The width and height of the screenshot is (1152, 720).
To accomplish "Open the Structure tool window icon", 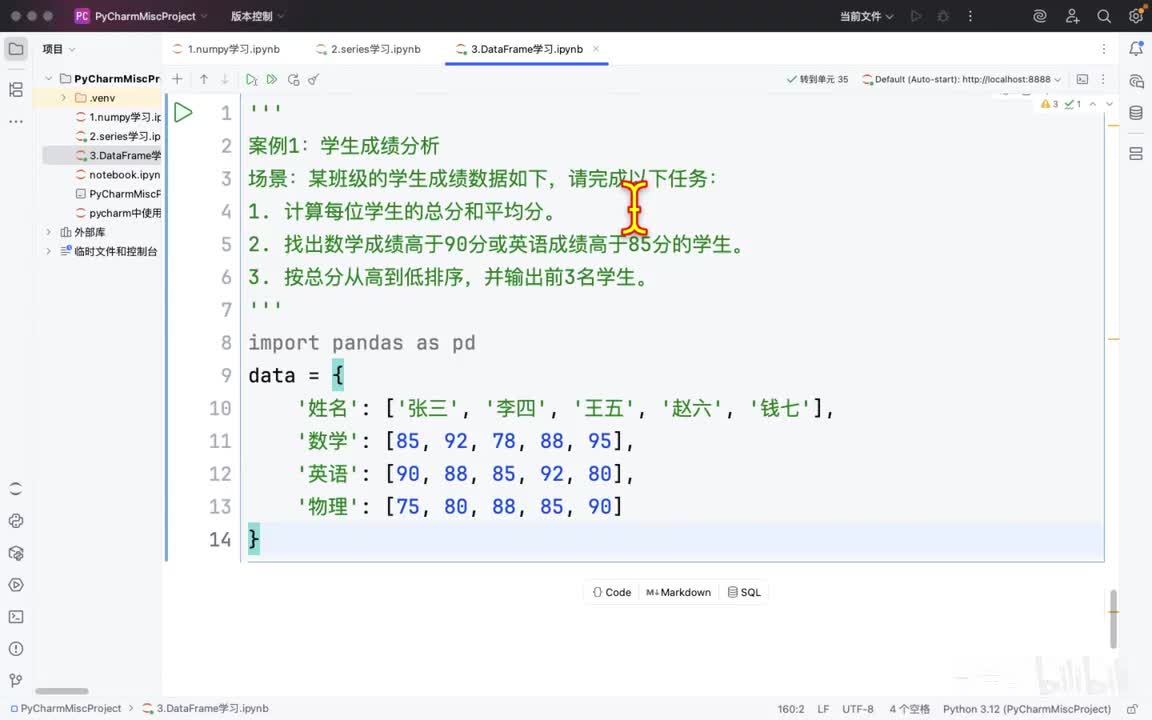I will [15, 90].
